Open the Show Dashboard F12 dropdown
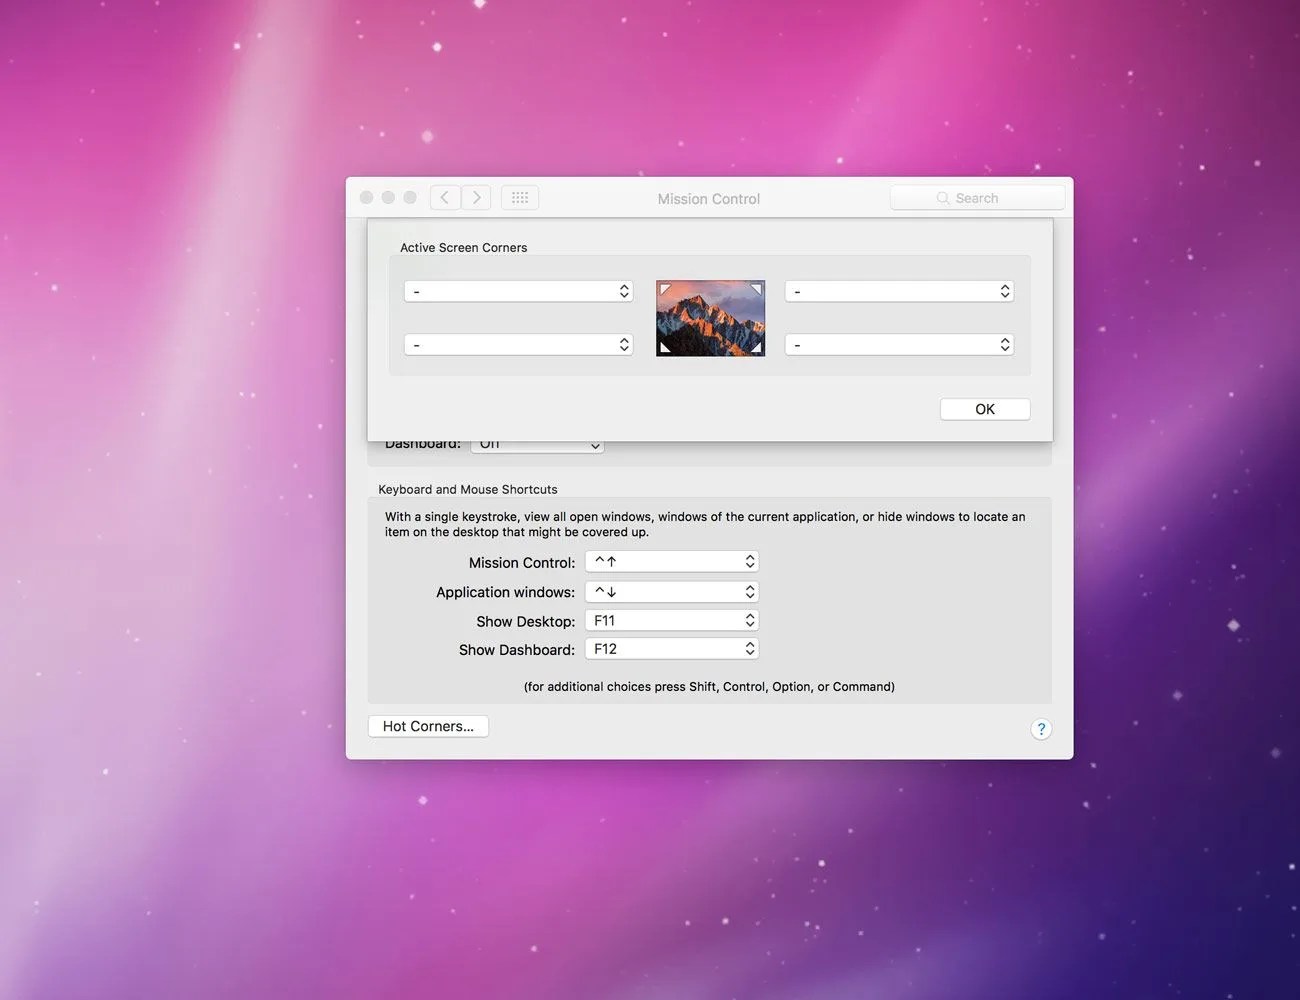This screenshot has height=1000, width=1300. click(x=672, y=649)
